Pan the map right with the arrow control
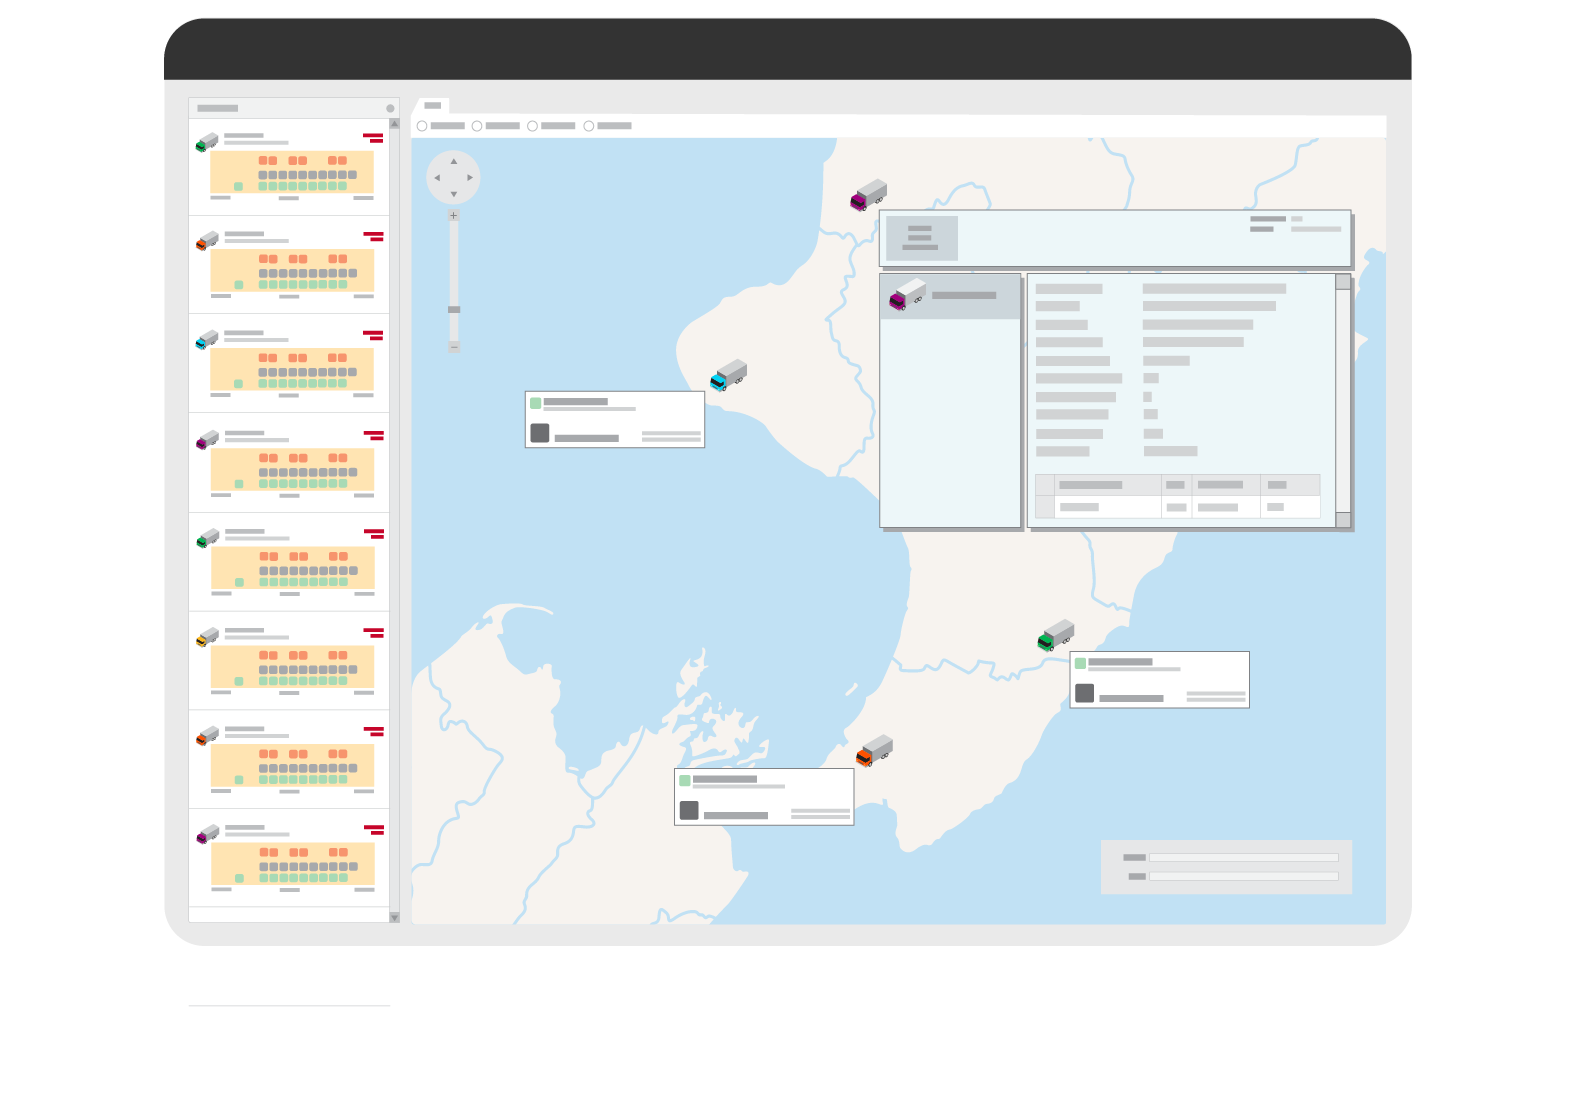1569x1103 pixels. pos(470,178)
